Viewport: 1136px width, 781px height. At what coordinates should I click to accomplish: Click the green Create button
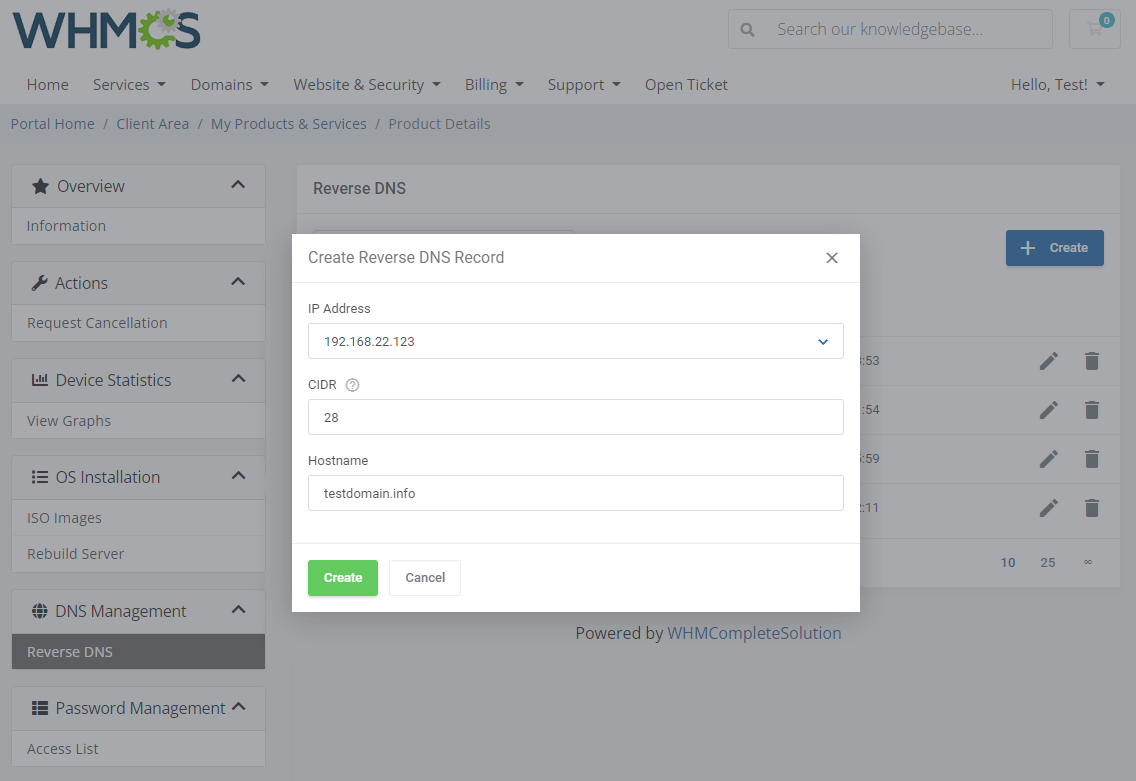pos(343,577)
